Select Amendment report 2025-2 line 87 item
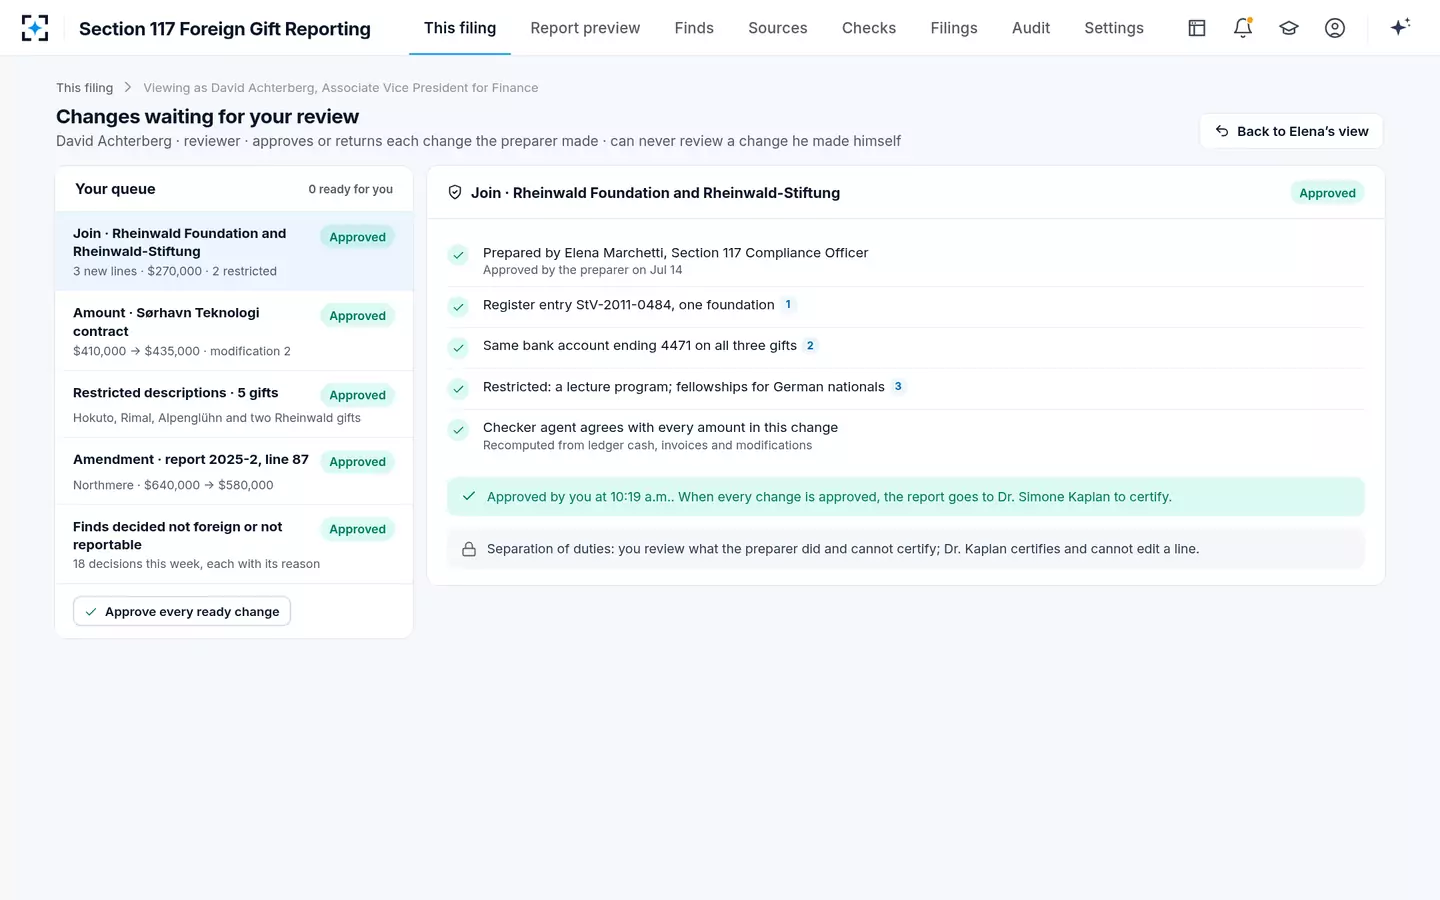The height and width of the screenshot is (900, 1440). (x=234, y=471)
